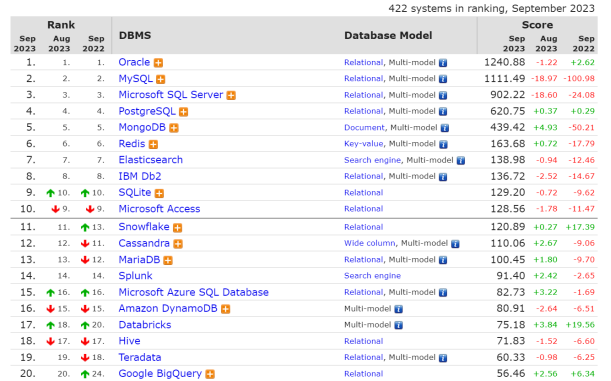Click the Oracle score value 1240.88
The width and height of the screenshot is (611, 381).
pyautogui.click(x=505, y=62)
